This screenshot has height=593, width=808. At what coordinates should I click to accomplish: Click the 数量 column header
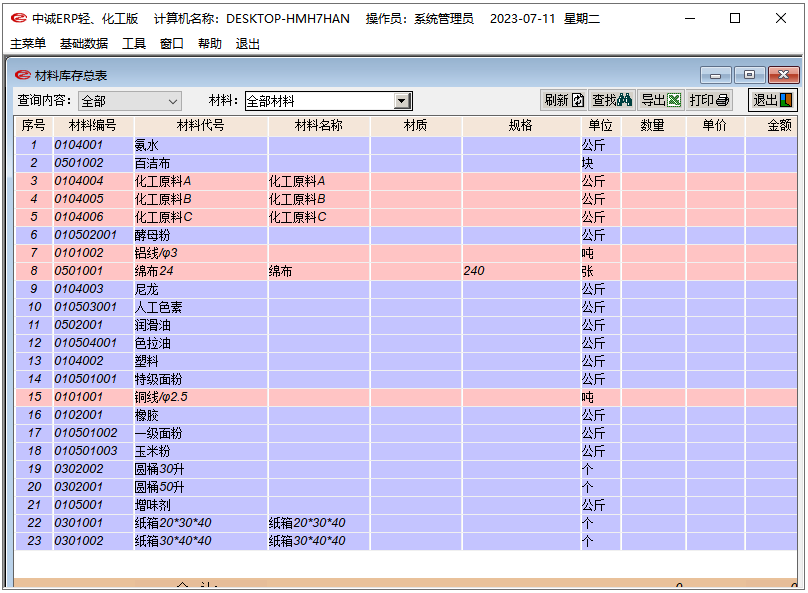(653, 126)
